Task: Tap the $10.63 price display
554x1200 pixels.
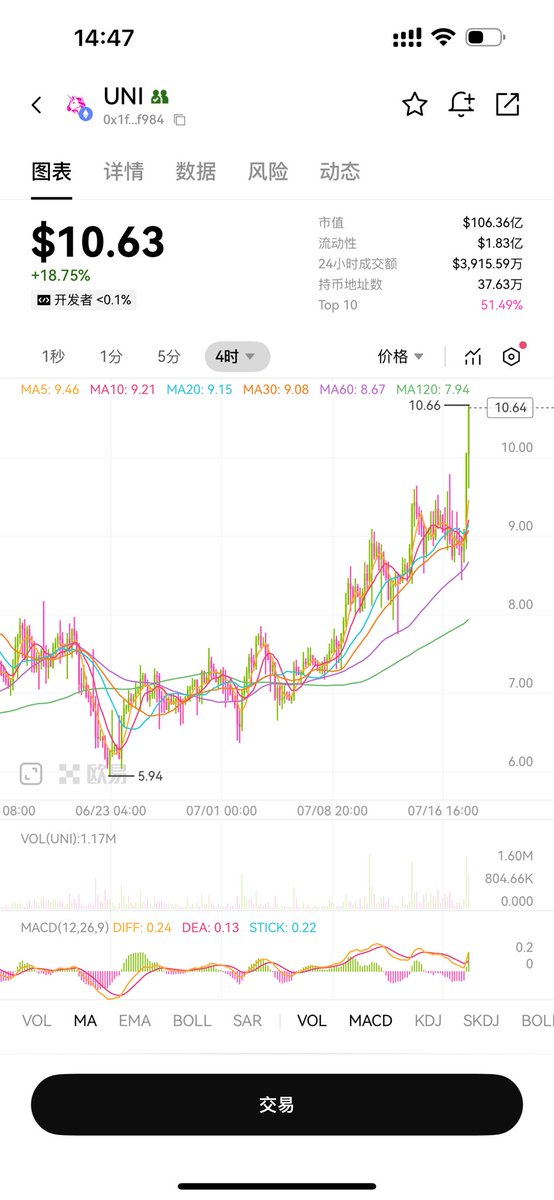Action: (98, 242)
